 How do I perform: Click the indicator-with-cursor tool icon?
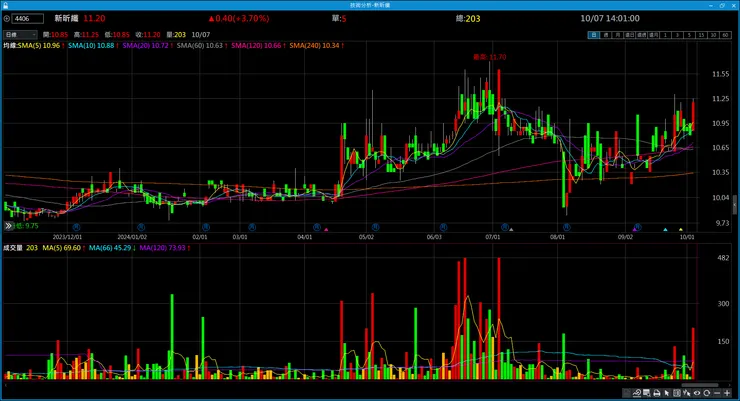(x=687, y=393)
